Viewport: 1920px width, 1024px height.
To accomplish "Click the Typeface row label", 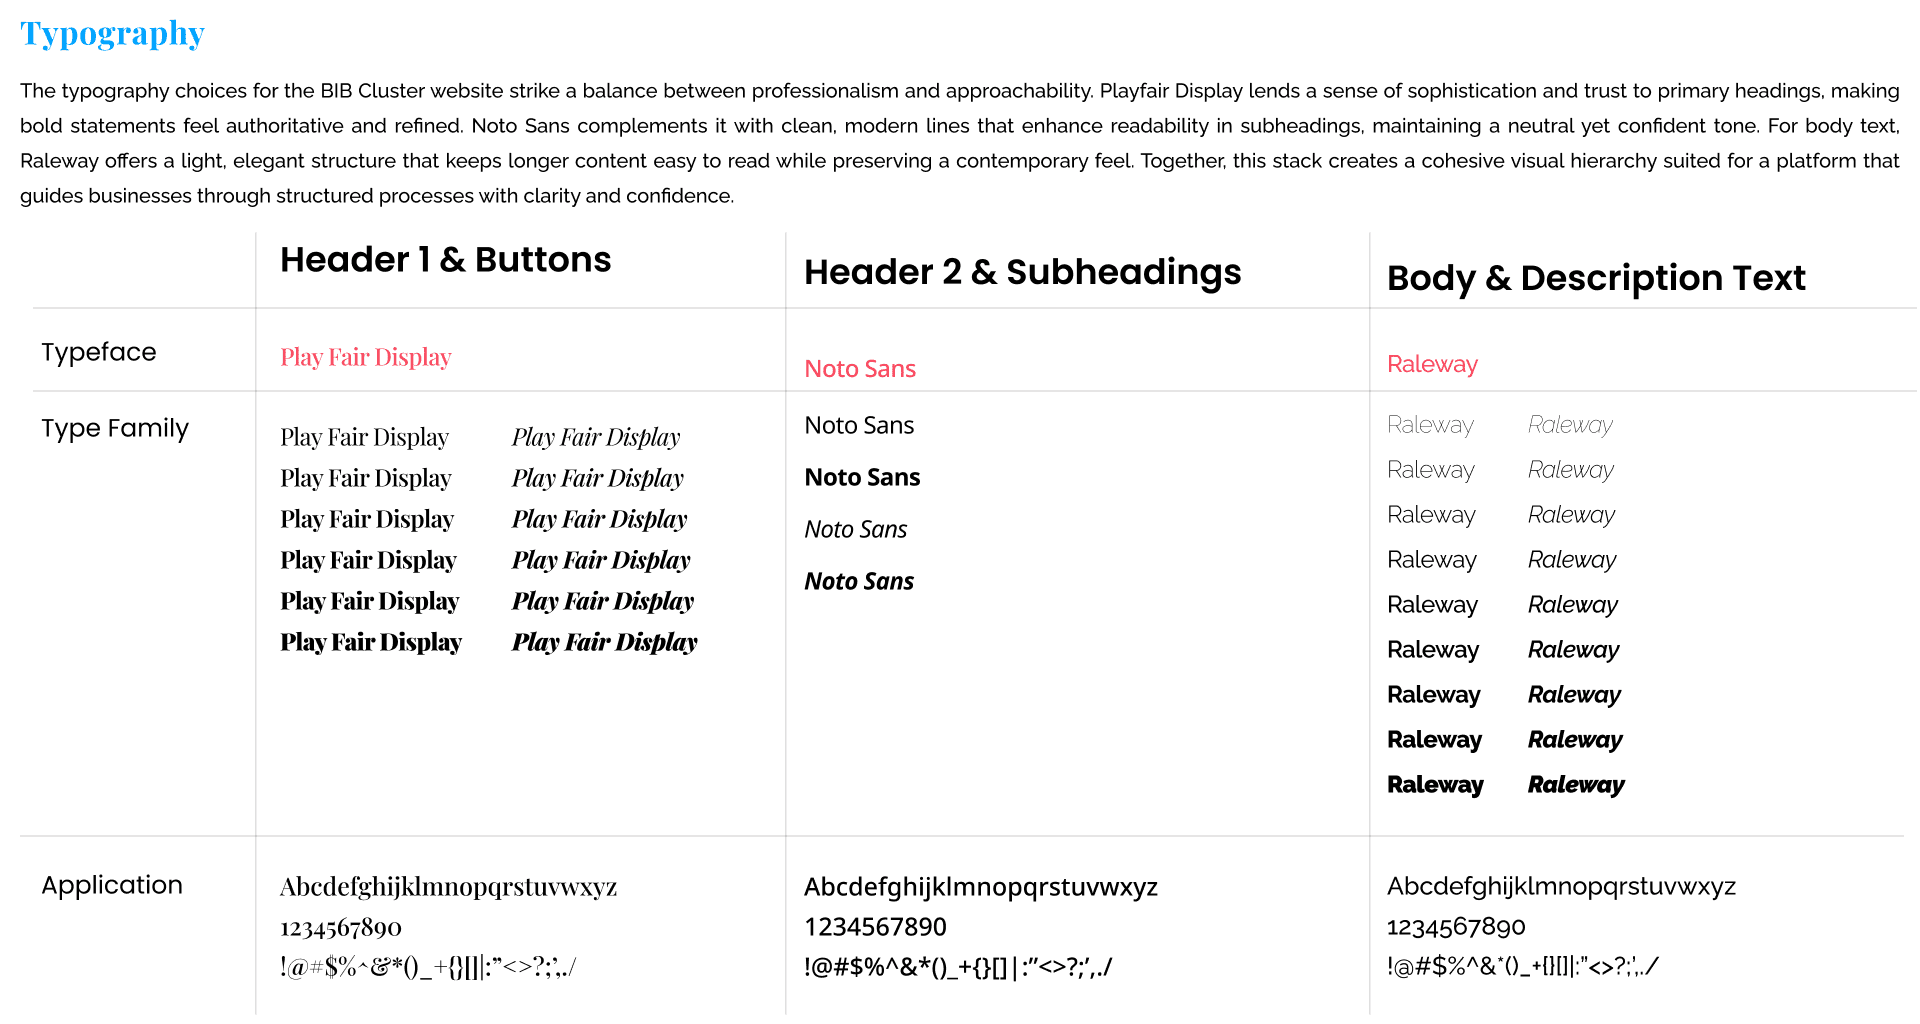I will pyautogui.click(x=98, y=352).
